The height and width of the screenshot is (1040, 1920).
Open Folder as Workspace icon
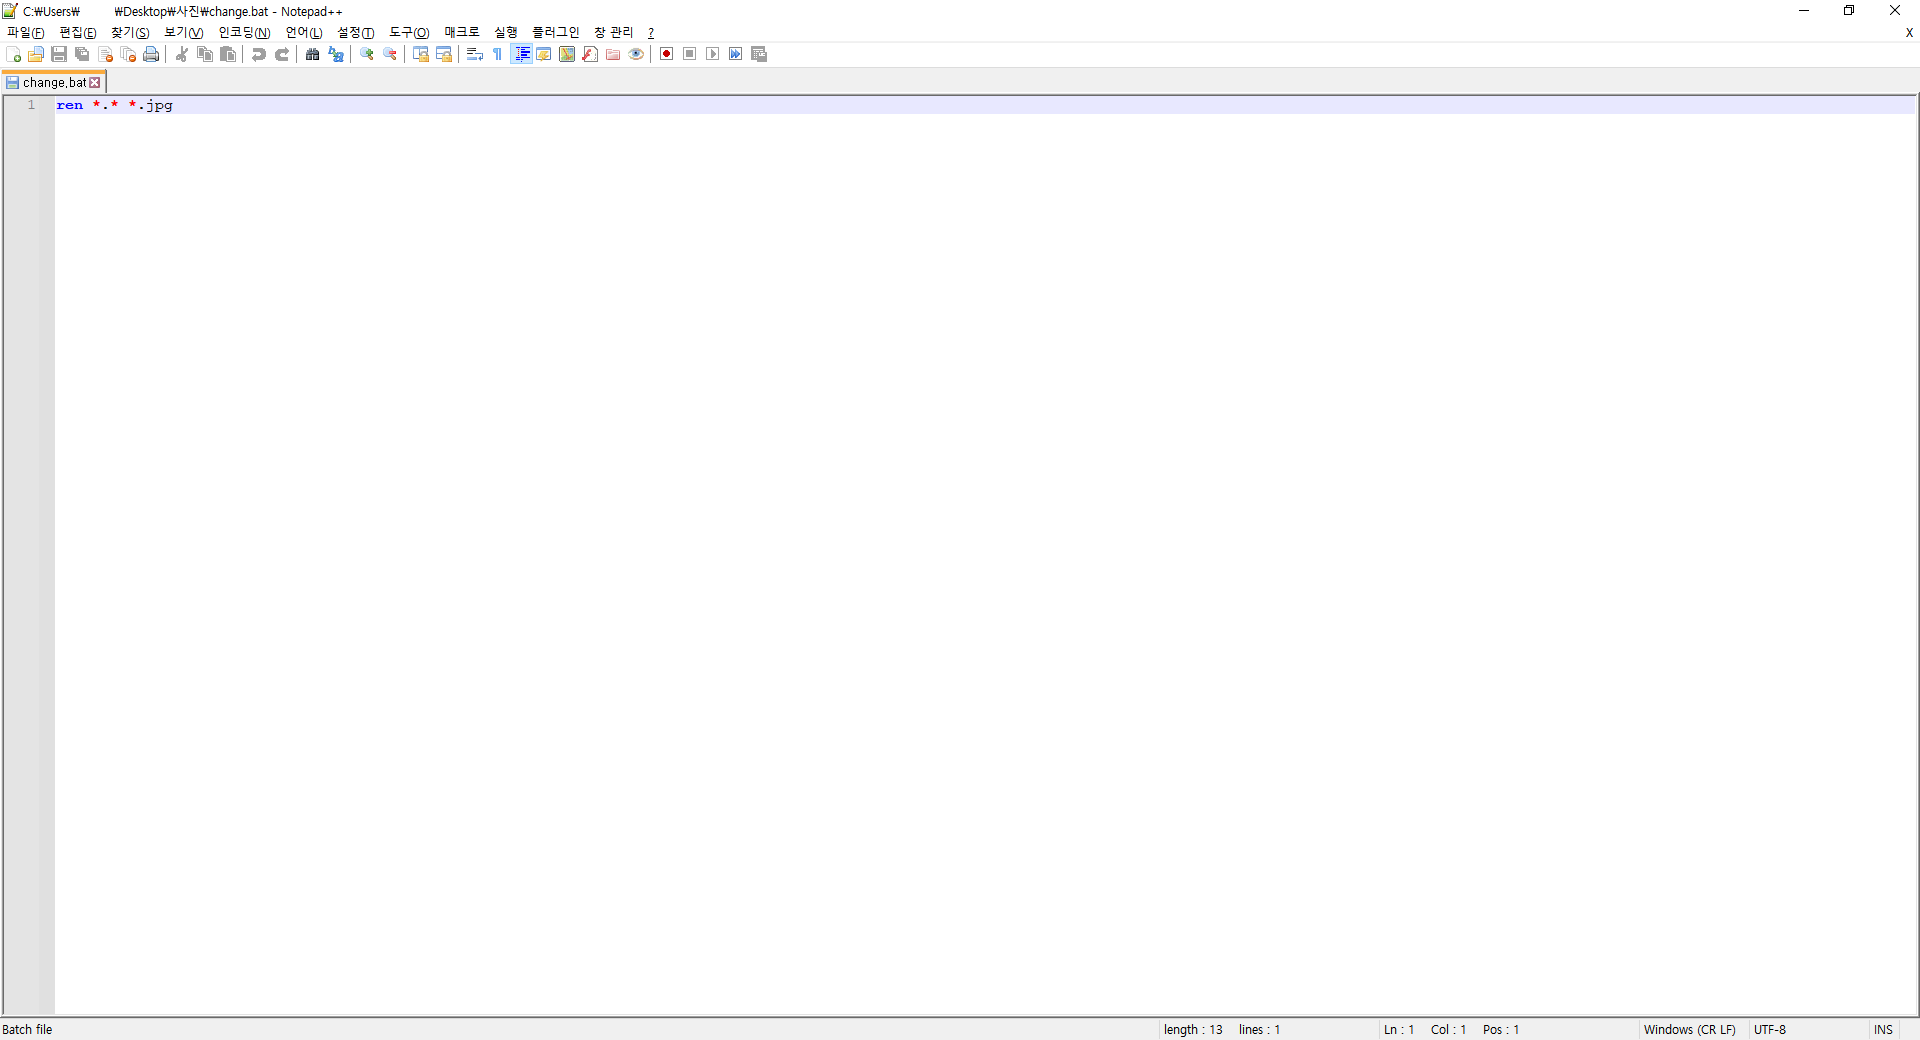(613, 54)
